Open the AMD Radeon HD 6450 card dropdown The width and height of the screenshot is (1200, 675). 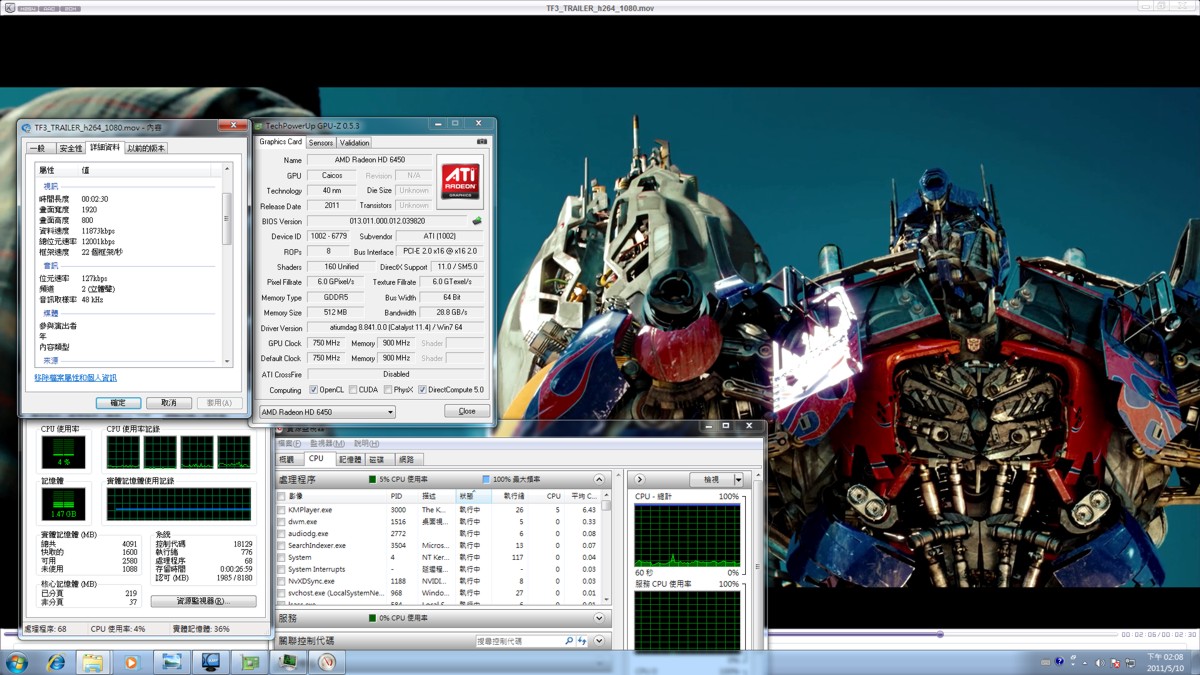(327, 412)
